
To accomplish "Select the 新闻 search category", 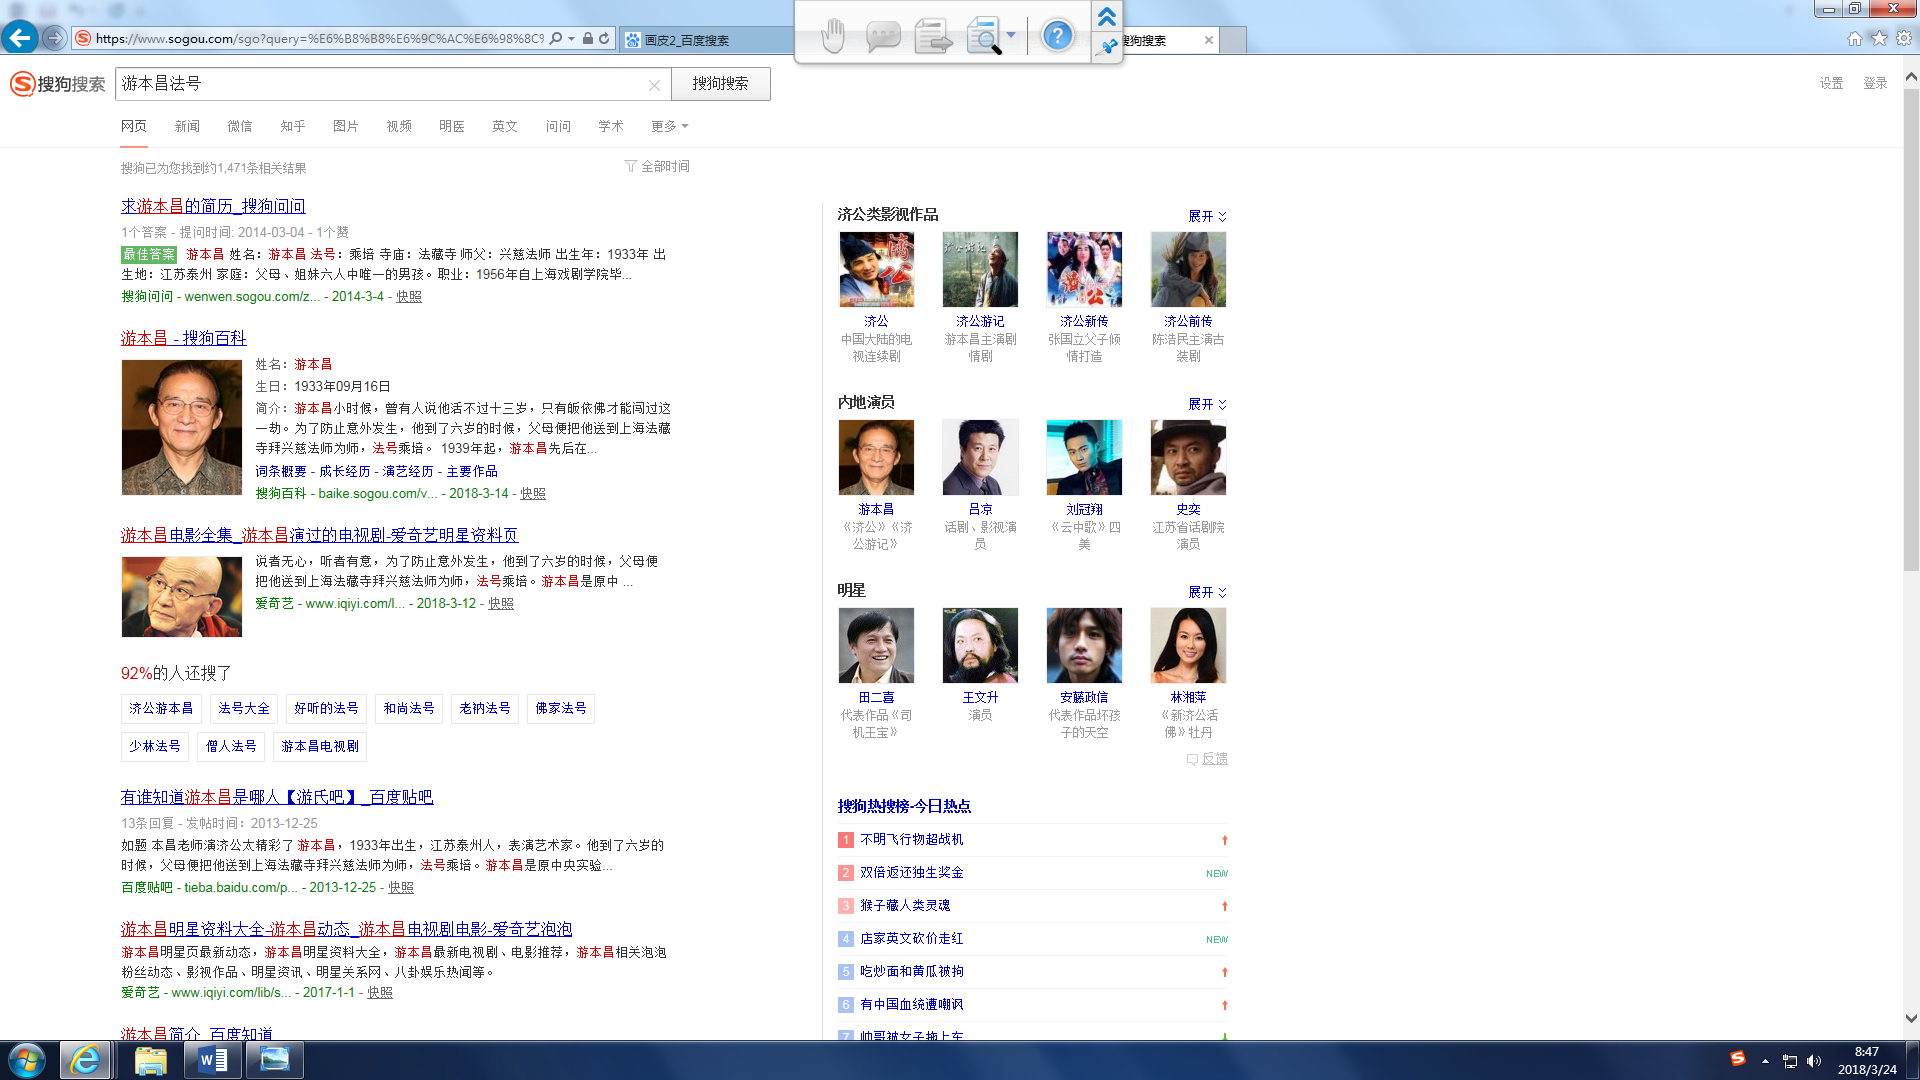I will click(x=187, y=126).
